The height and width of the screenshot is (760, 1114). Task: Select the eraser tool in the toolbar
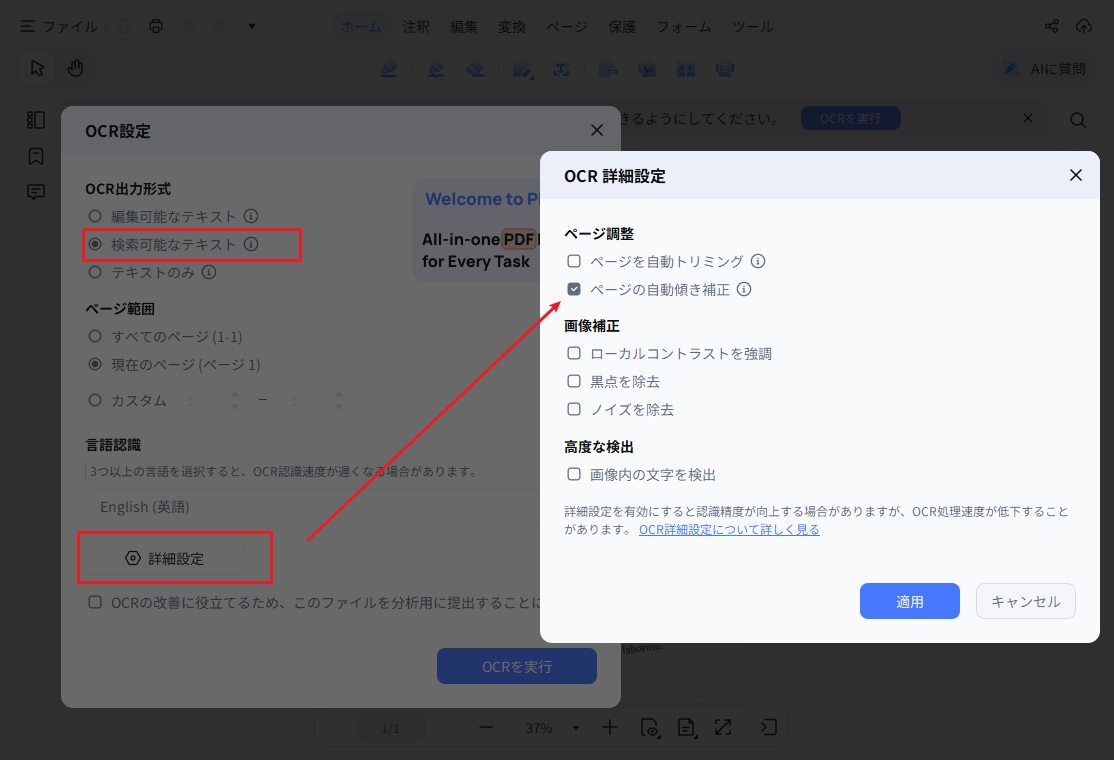click(475, 69)
